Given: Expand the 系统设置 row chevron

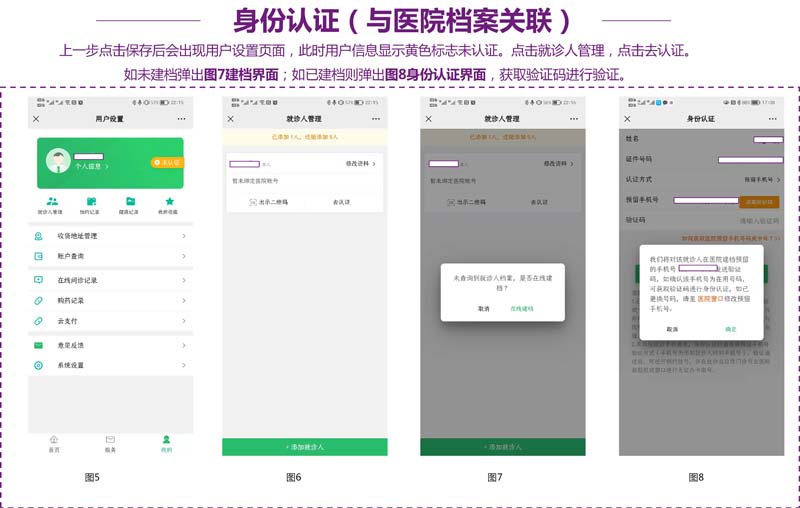Looking at the screenshot, I should (x=184, y=366).
